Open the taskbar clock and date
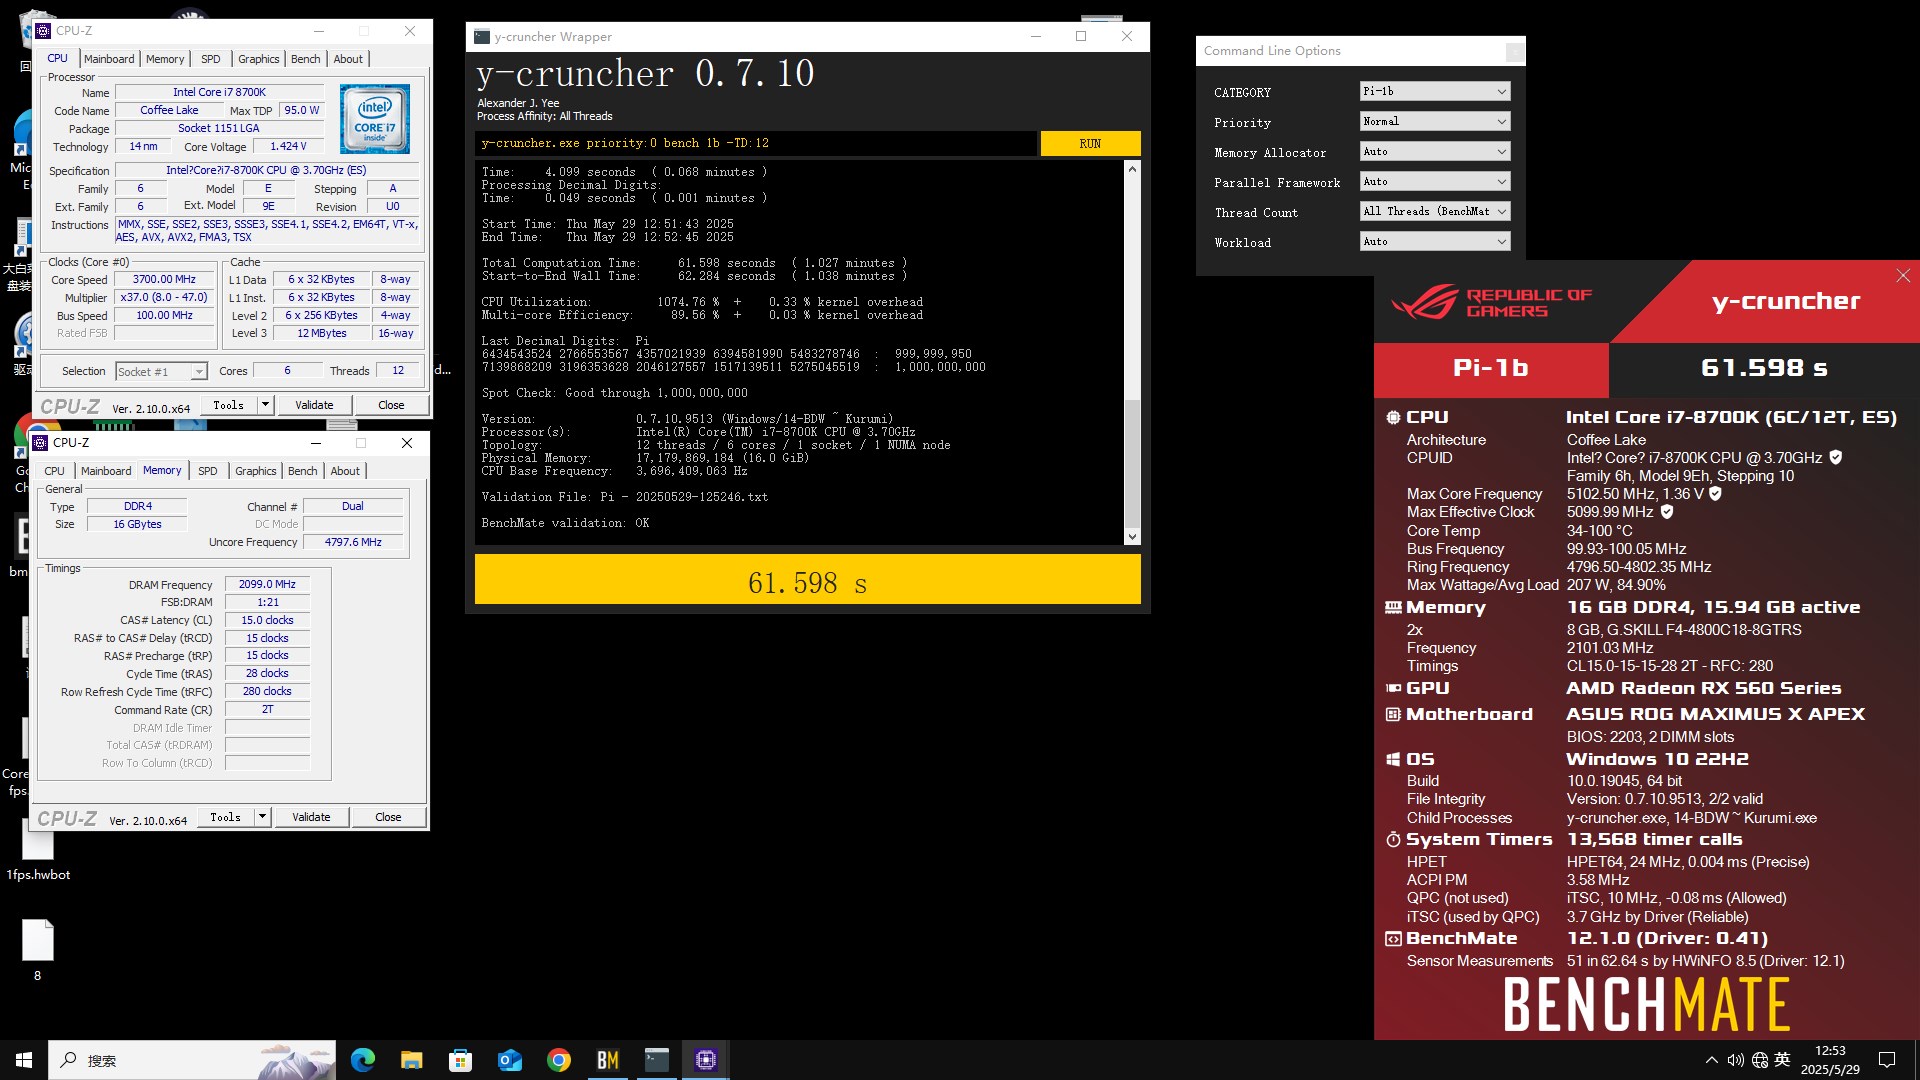Image resolution: width=1920 pixels, height=1080 pixels. coord(1830,1060)
